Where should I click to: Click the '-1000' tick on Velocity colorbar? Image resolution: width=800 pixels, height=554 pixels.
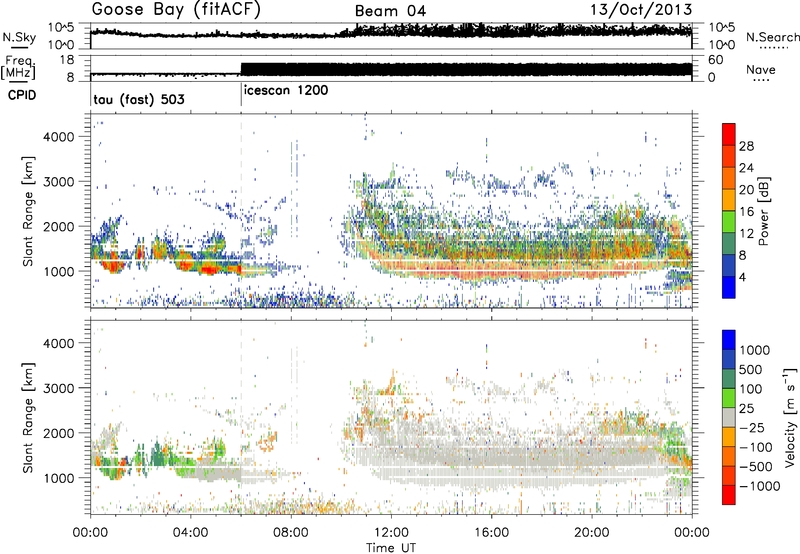pos(760,486)
